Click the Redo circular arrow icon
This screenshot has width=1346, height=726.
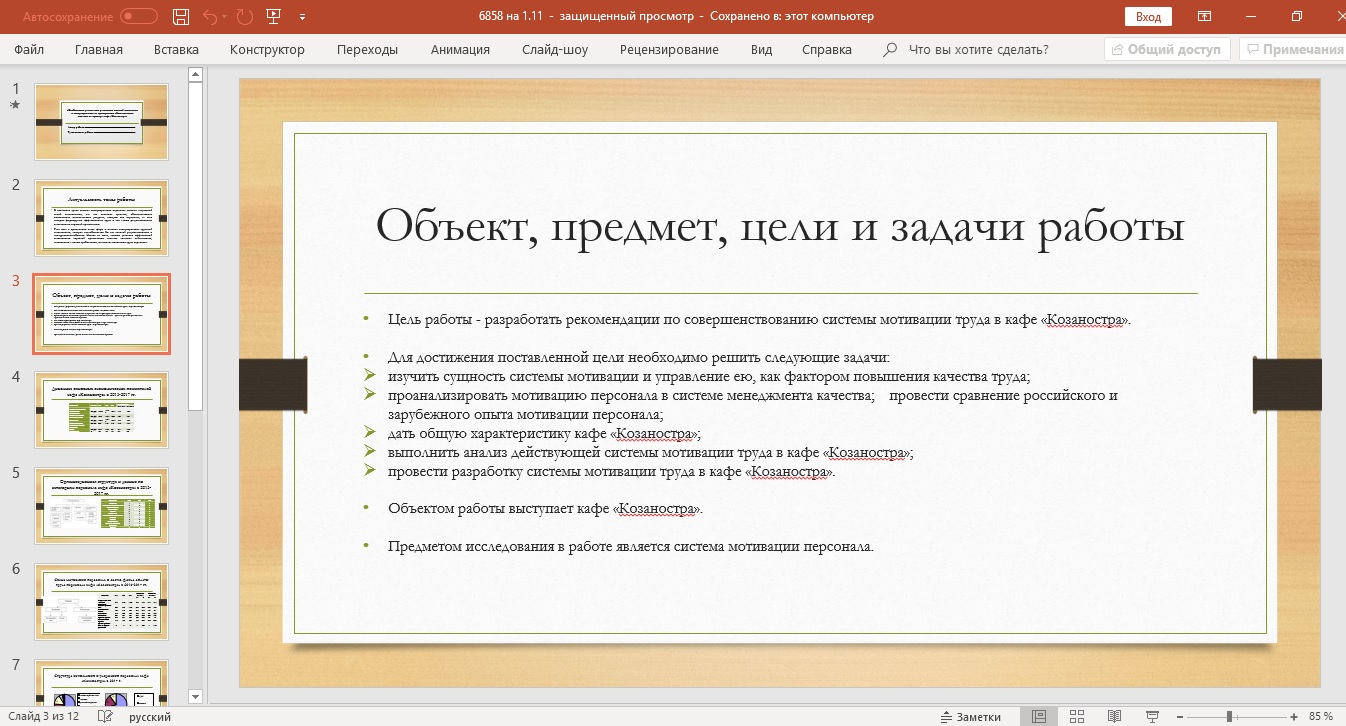[x=245, y=16]
